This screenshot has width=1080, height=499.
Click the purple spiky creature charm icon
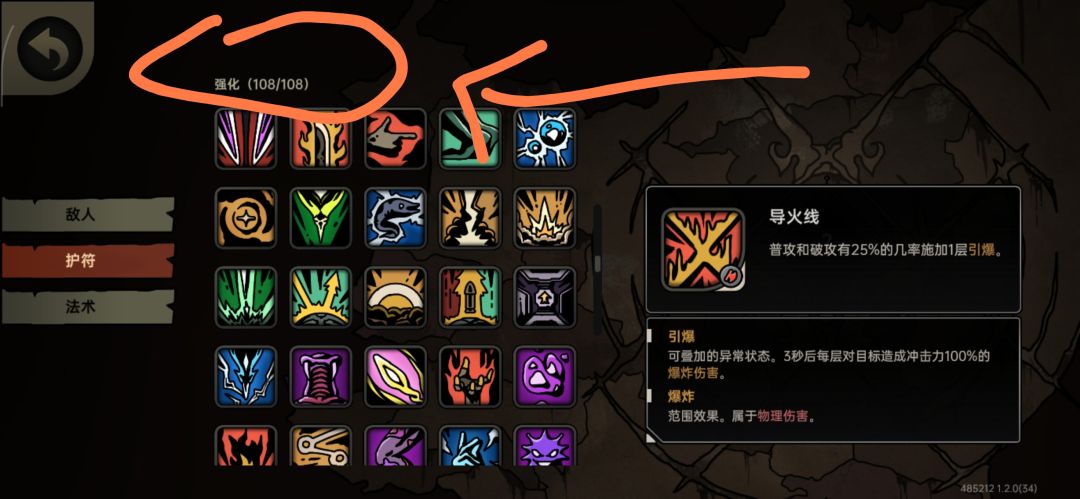coord(545,446)
